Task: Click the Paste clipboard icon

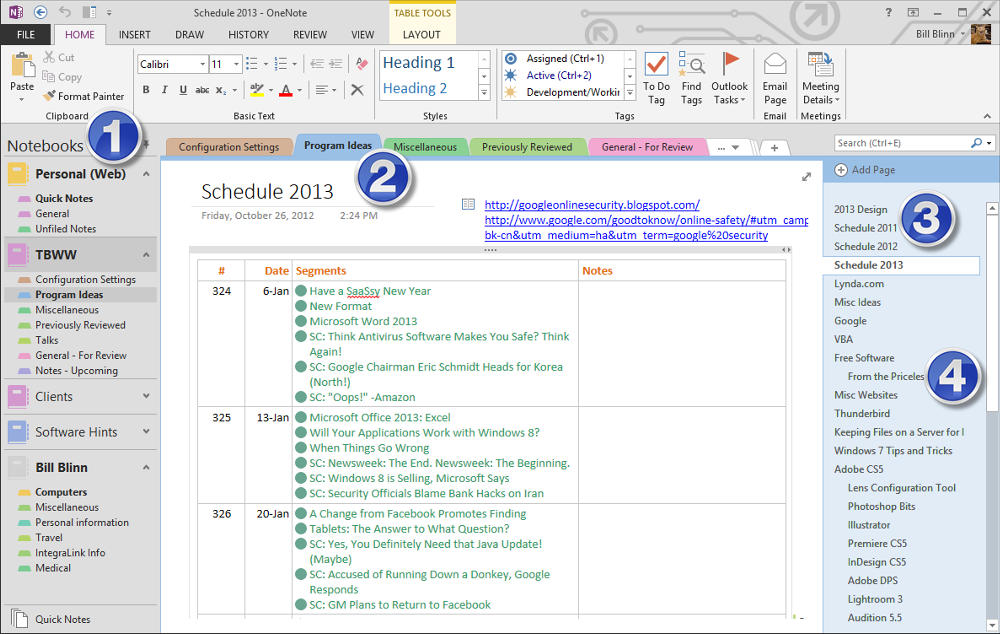Action: click(x=22, y=65)
